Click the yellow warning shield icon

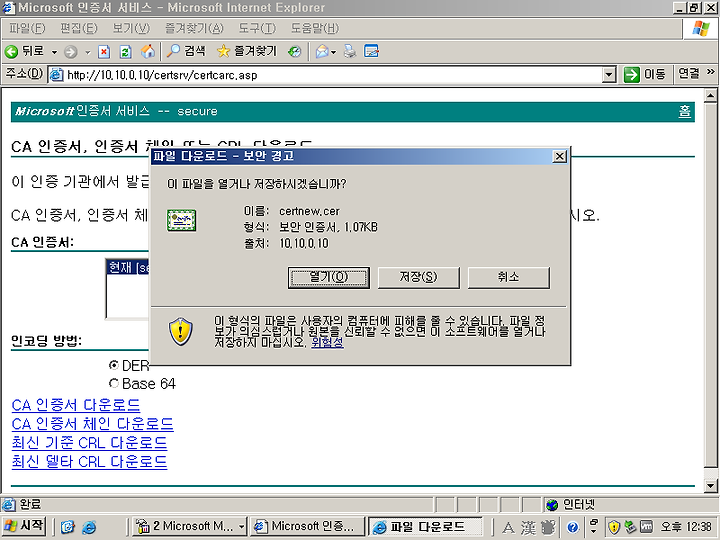[x=181, y=331]
